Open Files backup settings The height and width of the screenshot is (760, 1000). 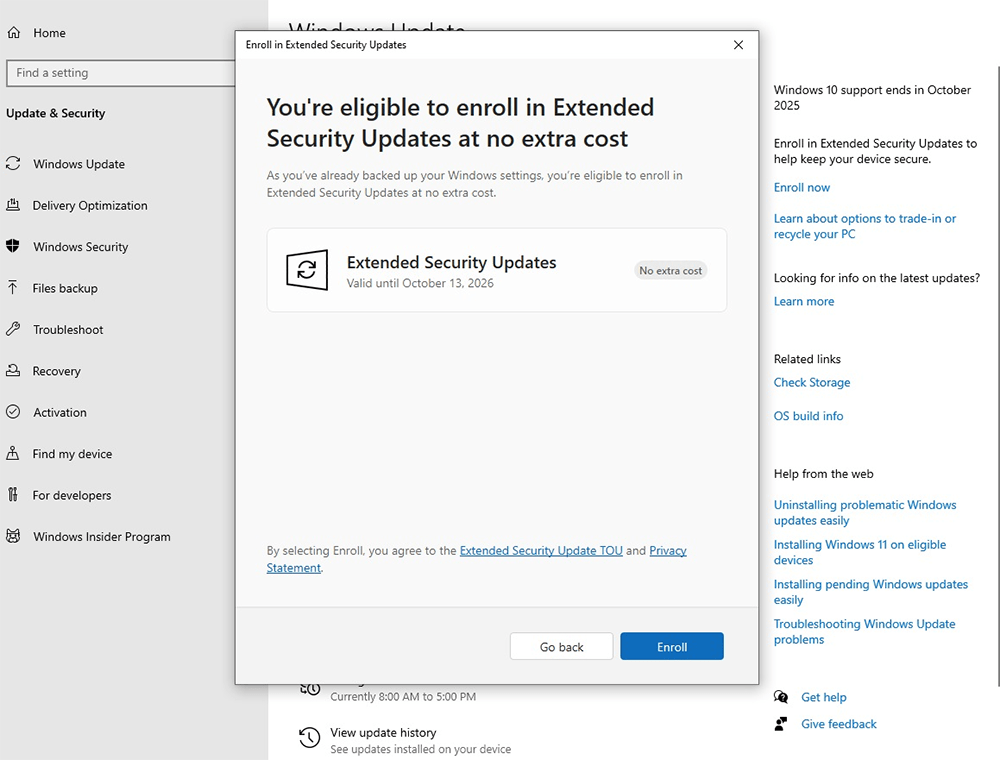pos(15,288)
